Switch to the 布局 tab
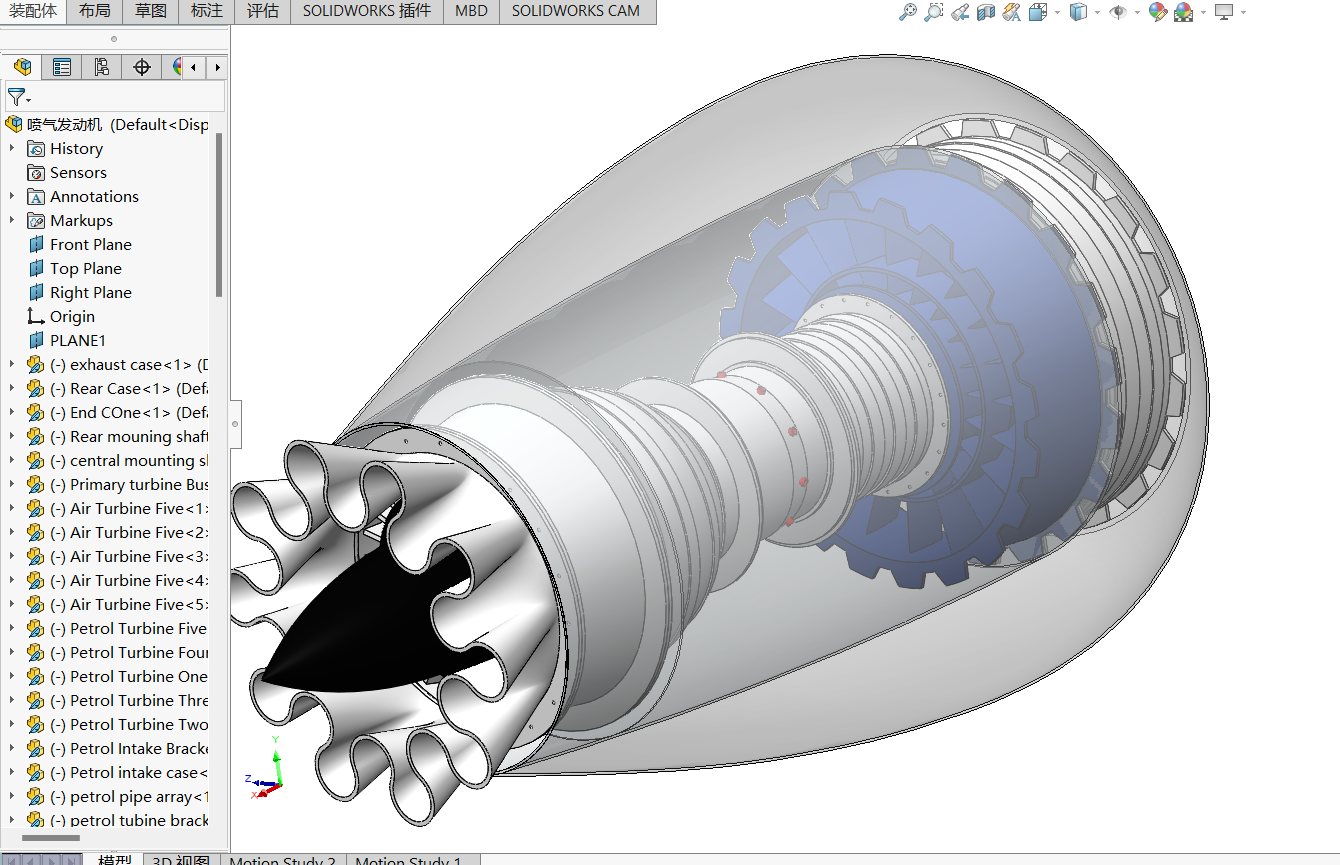The height and width of the screenshot is (865, 1340). click(x=95, y=12)
